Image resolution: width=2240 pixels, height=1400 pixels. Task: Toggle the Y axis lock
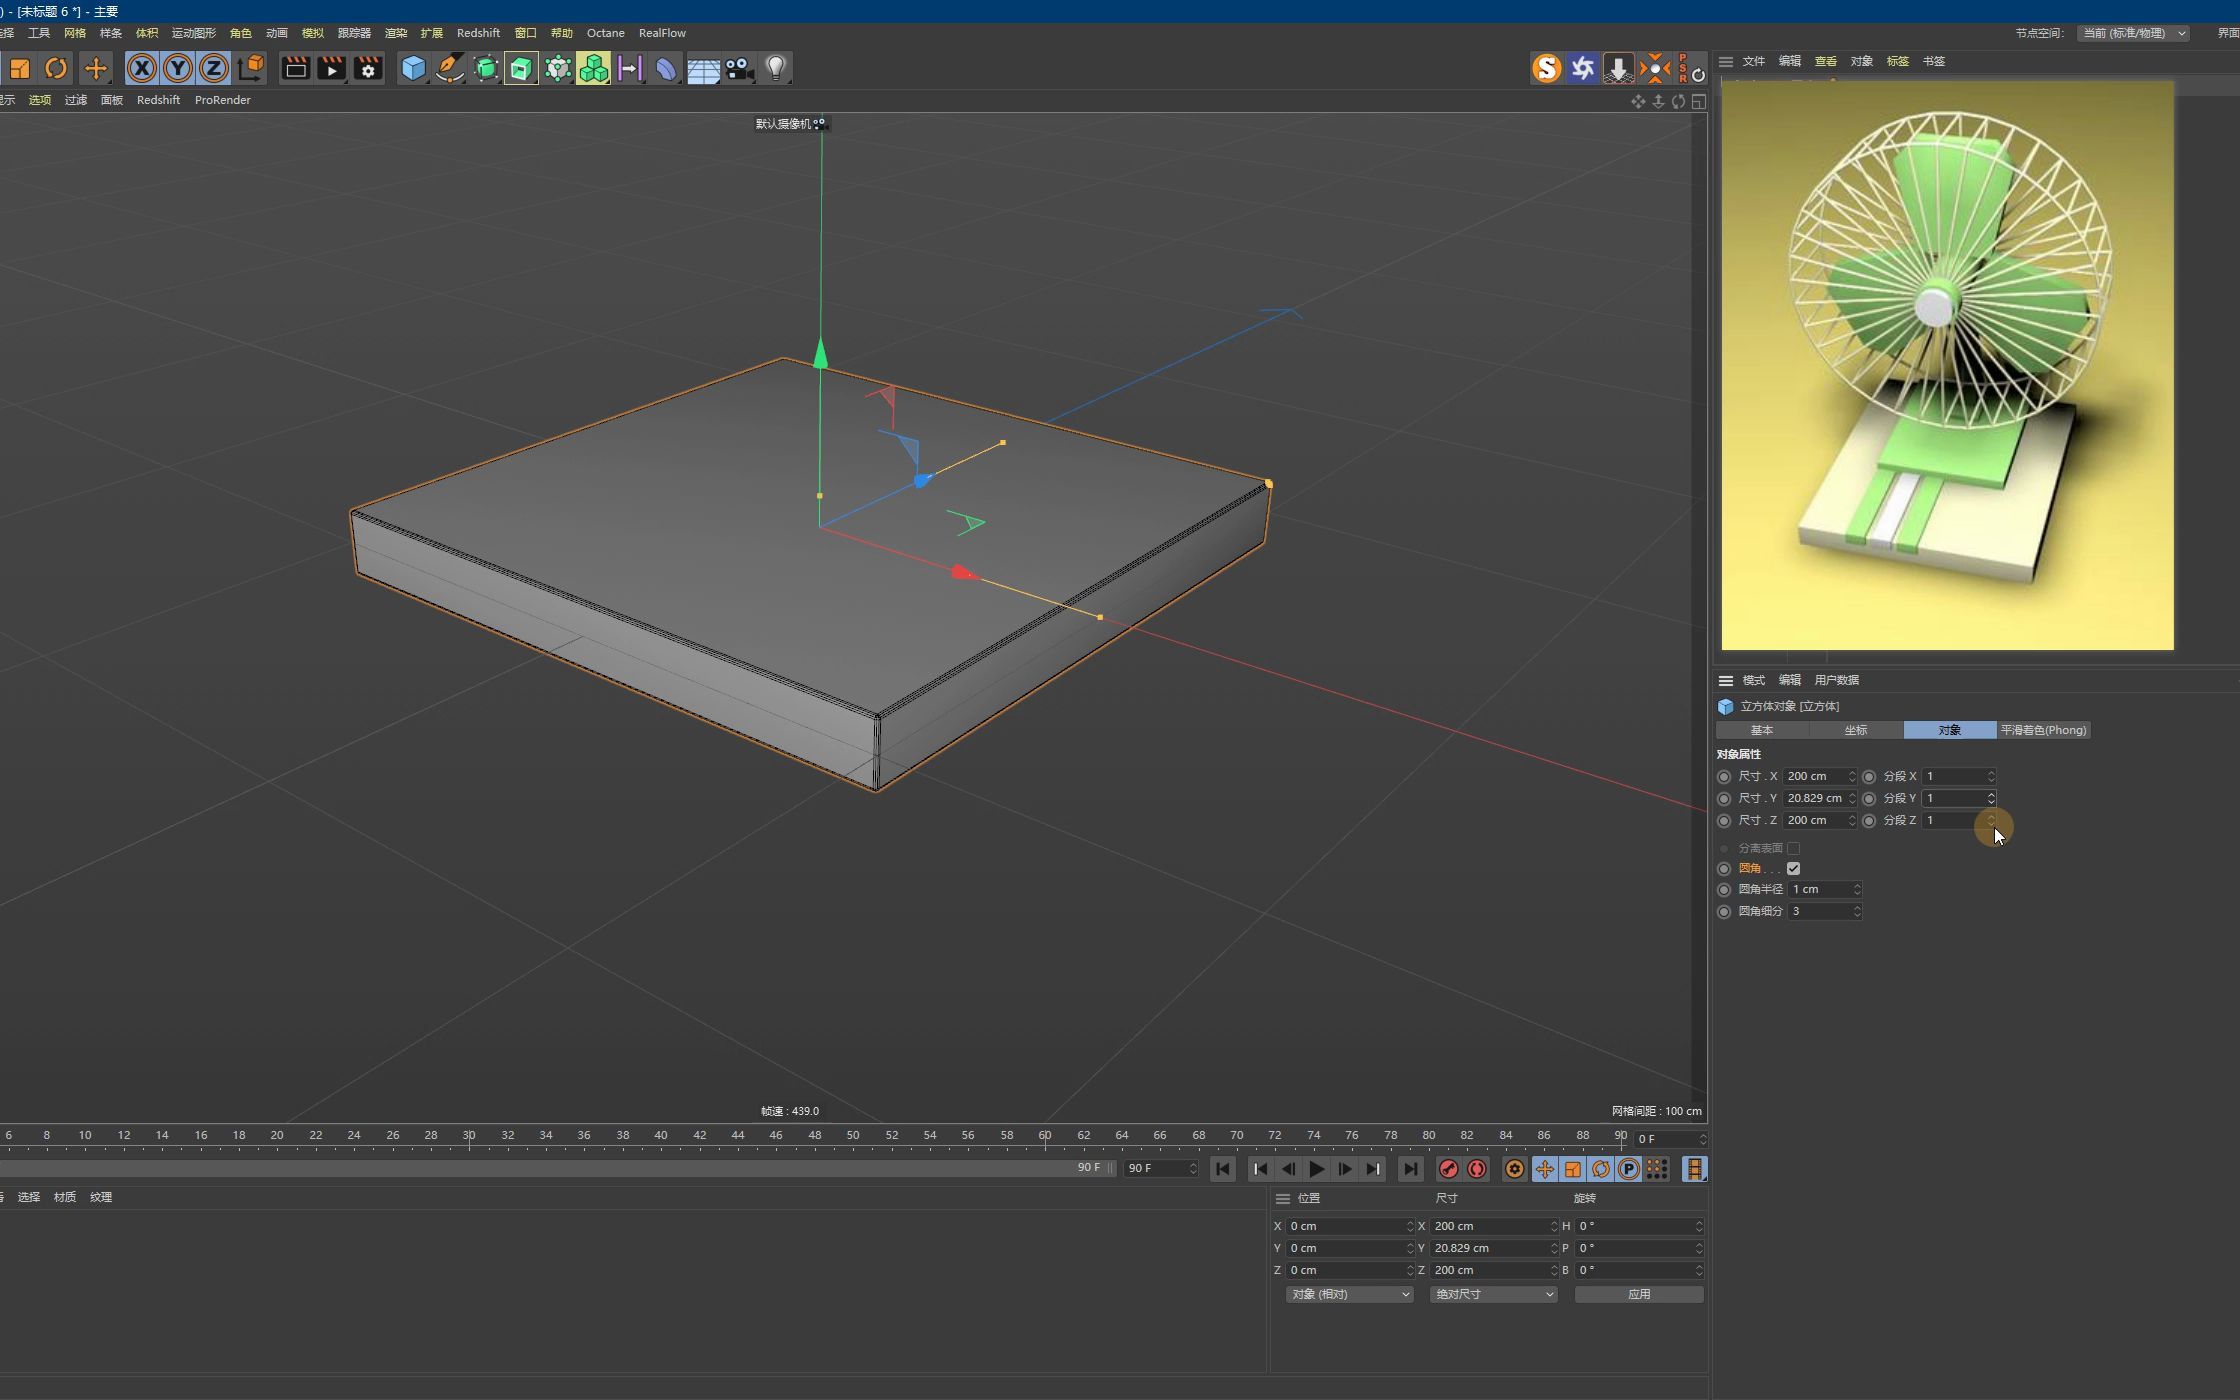point(178,68)
